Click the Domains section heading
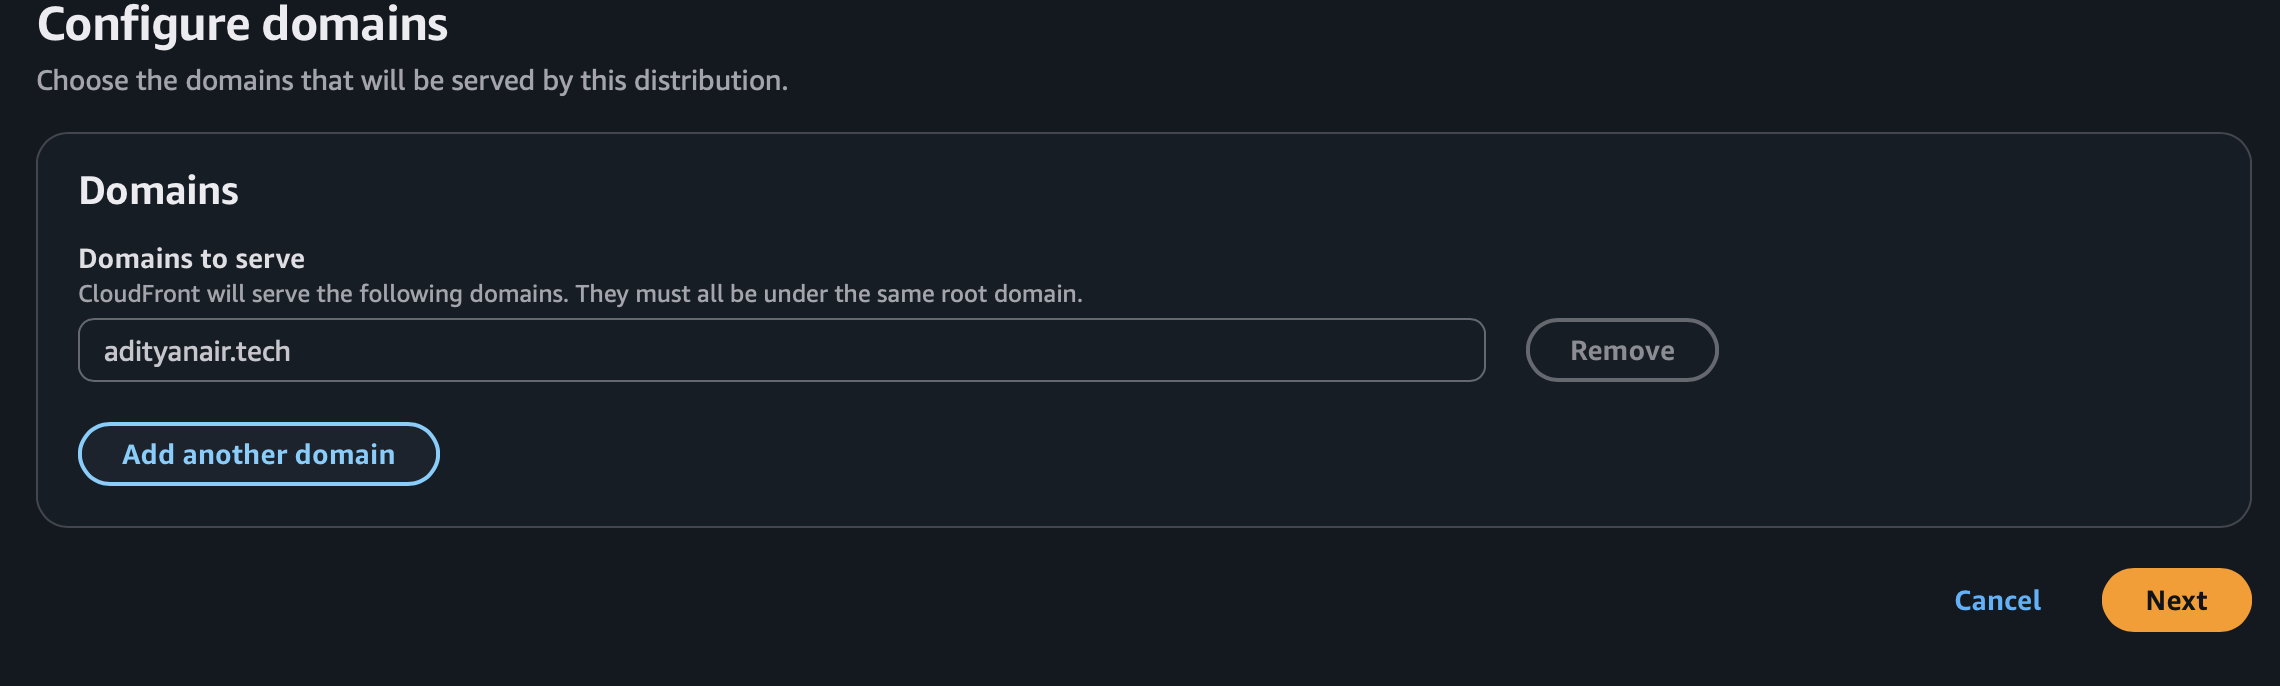Viewport: 2280px width, 686px height. coord(158,190)
